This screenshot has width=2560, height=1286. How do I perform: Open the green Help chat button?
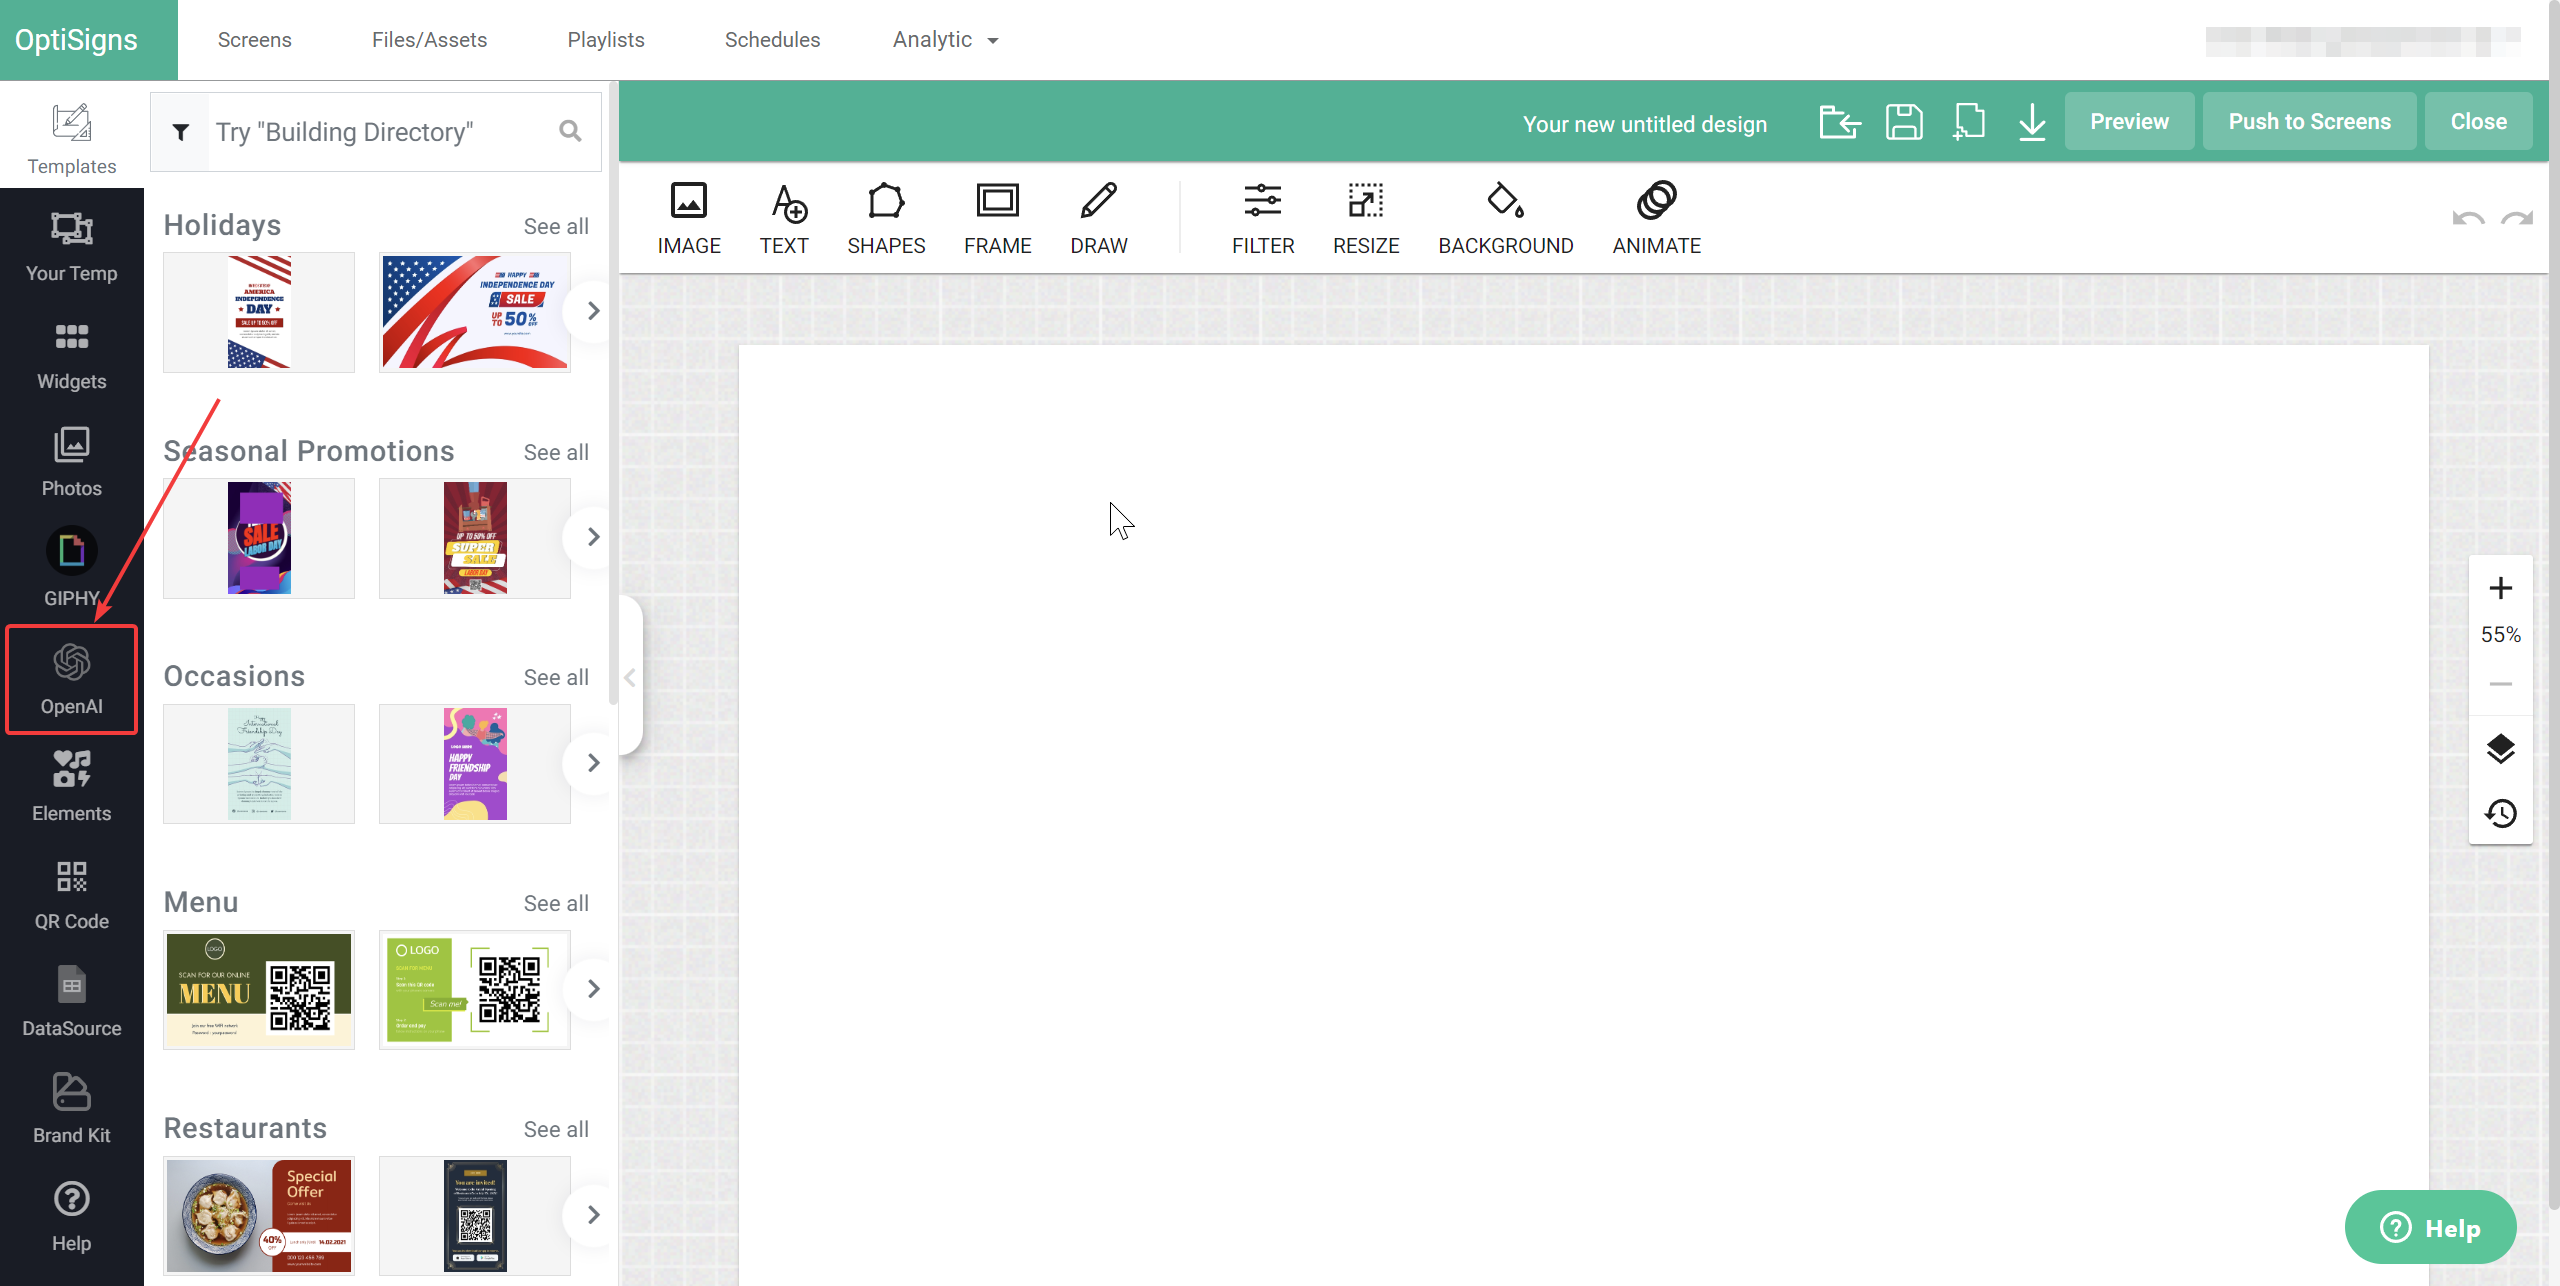click(2430, 1227)
